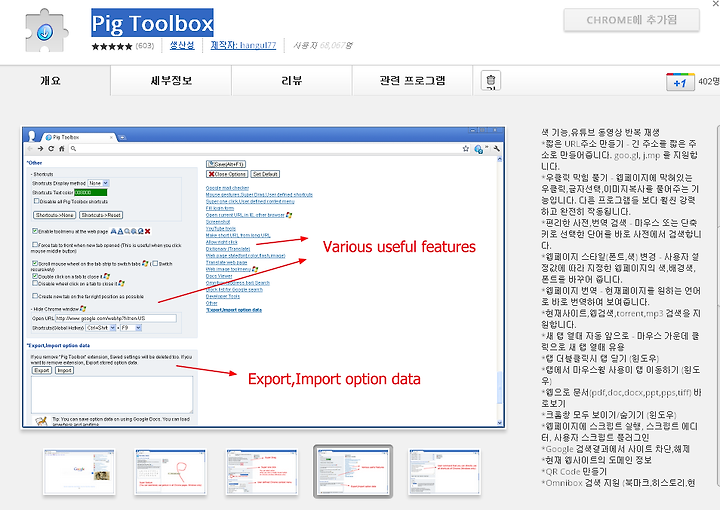Select the last thumbnail in the strip

click(x=444, y=471)
